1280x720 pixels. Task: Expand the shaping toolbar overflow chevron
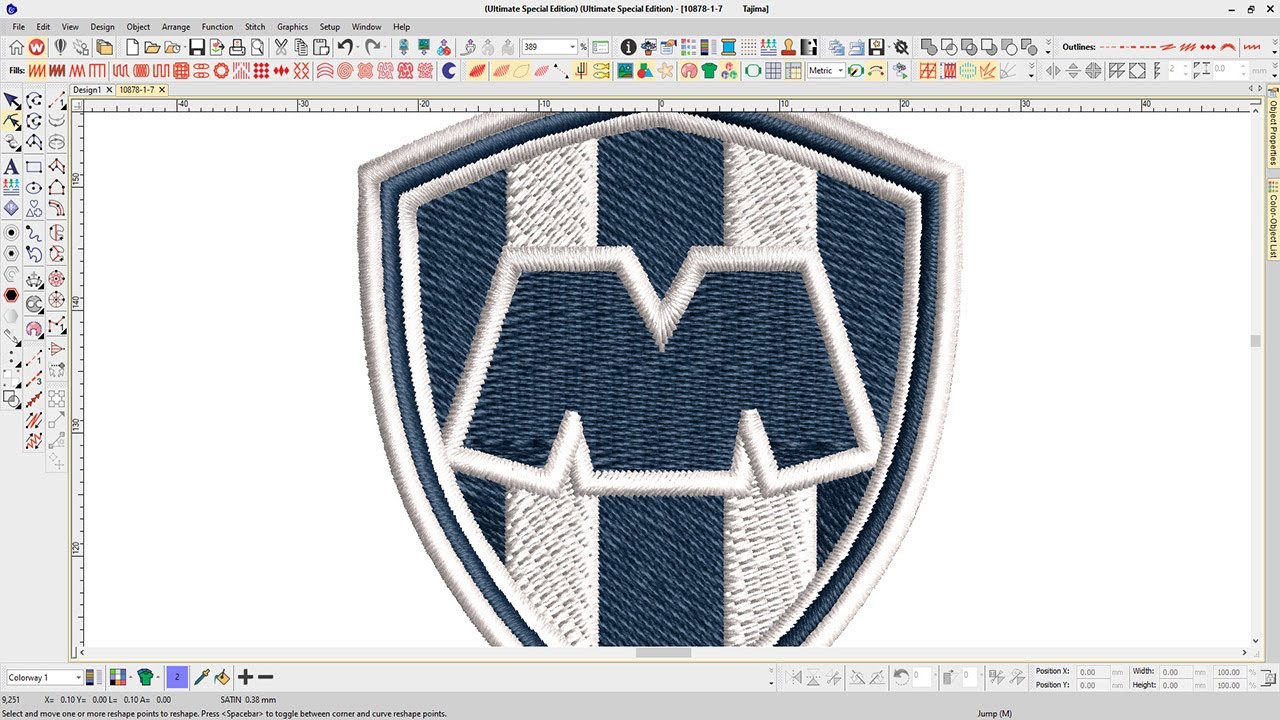click(1048, 47)
